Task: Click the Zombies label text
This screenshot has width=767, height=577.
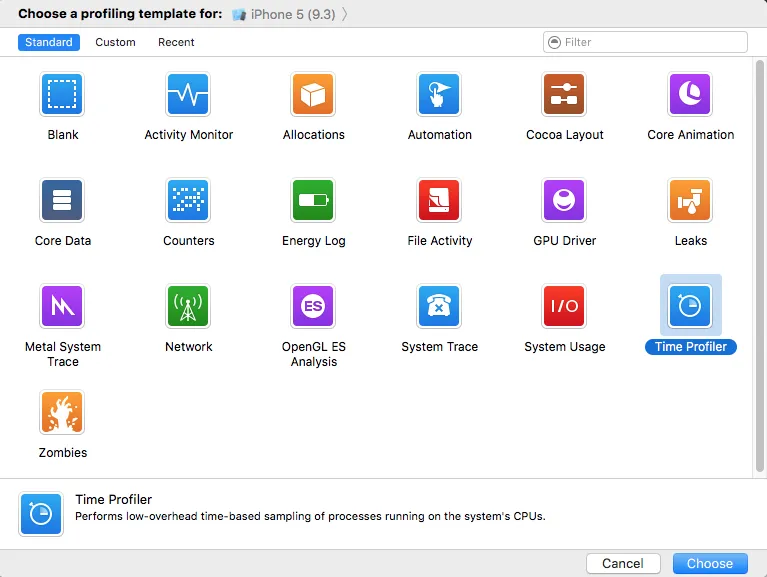Action: 63,453
